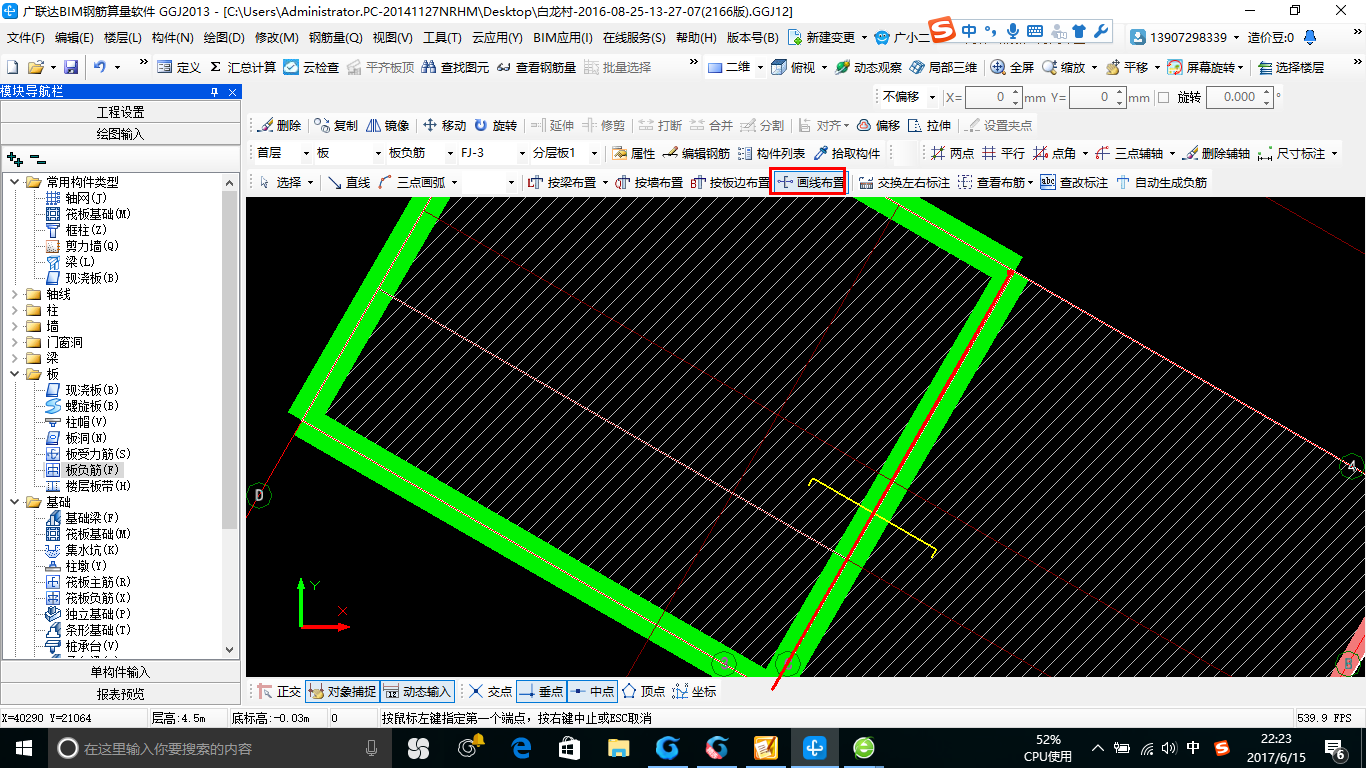Start 动态观察 dynamic observation
This screenshot has width=1366, height=768.
point(869,67)
